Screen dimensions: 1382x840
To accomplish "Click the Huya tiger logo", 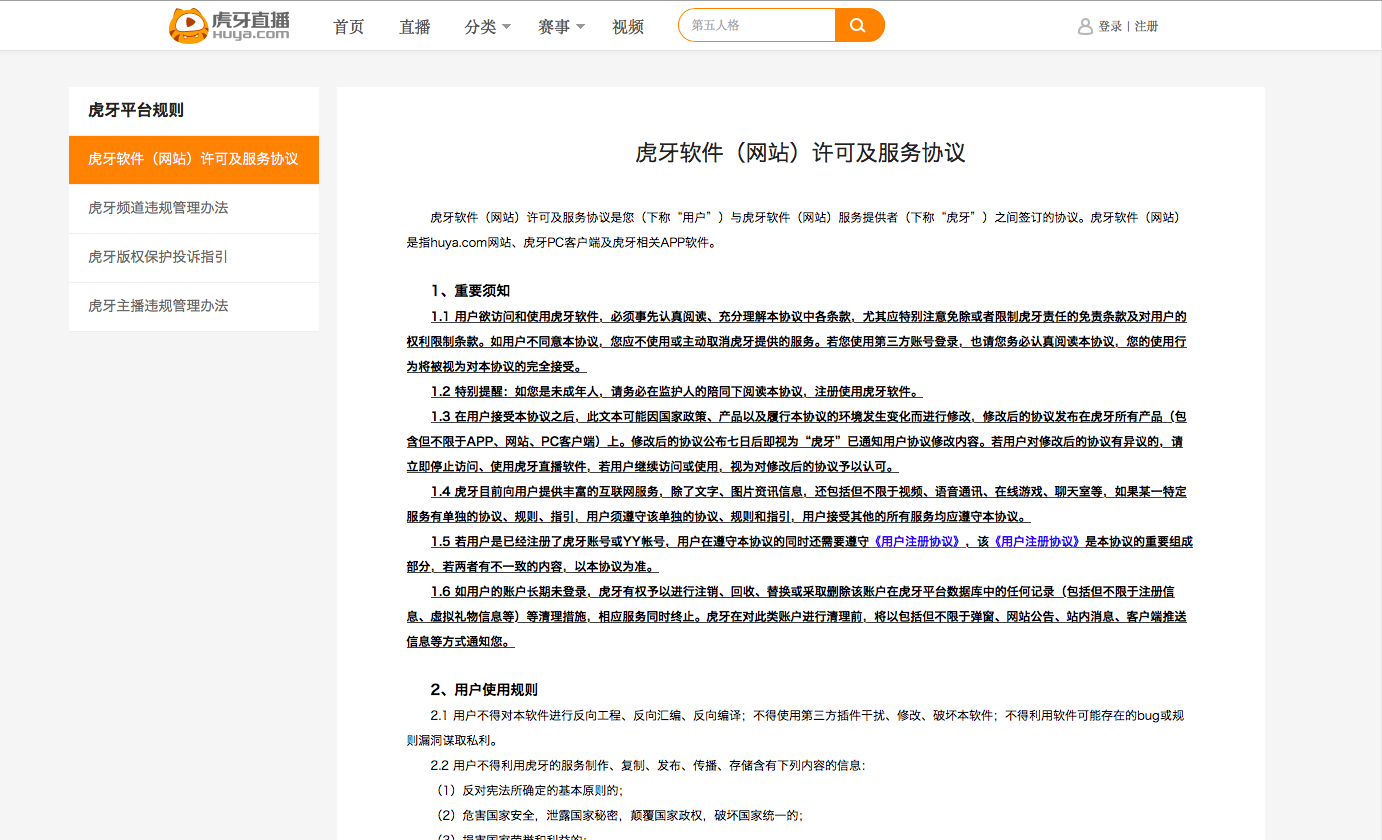I will 229,26.
